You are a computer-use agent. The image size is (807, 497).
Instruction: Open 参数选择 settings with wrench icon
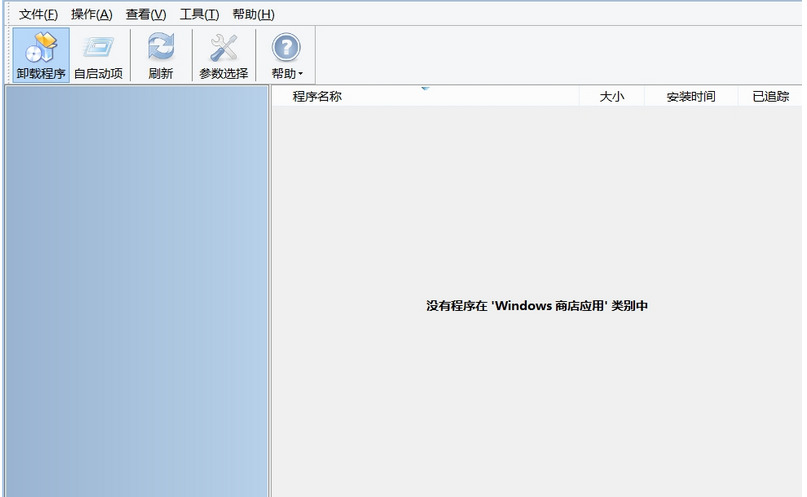point(223,55)
